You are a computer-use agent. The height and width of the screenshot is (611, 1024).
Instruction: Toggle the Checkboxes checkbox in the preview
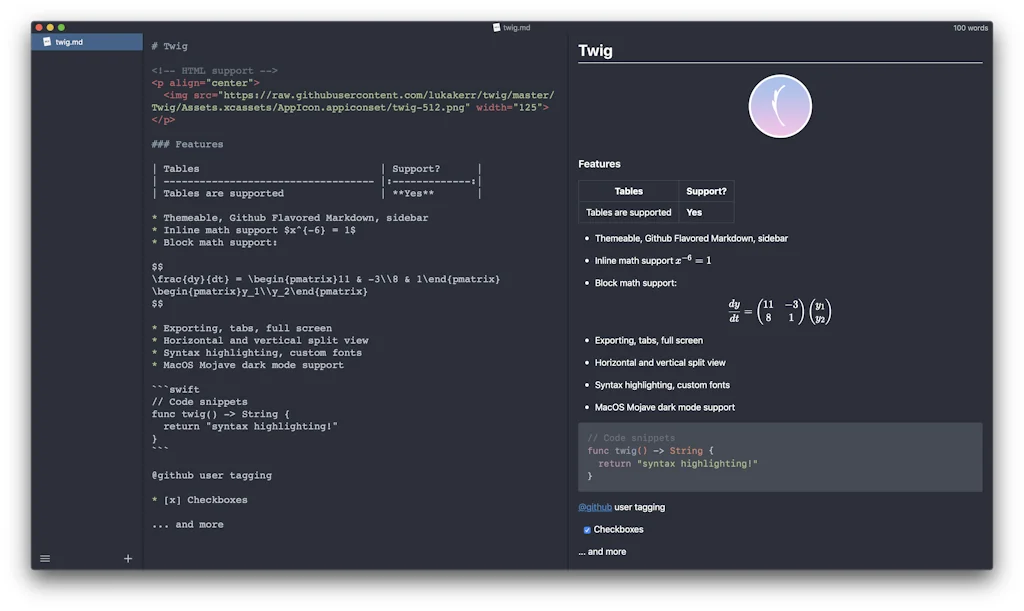587,529
